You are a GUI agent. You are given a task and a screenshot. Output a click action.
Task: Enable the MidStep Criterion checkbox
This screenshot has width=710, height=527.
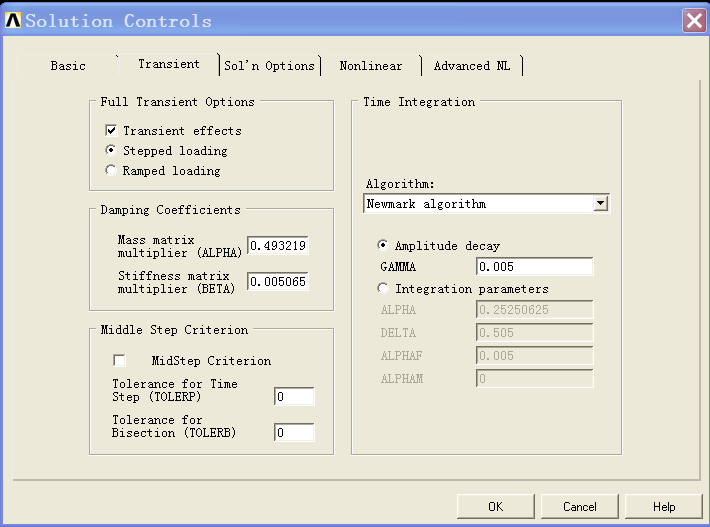[120, 360]
